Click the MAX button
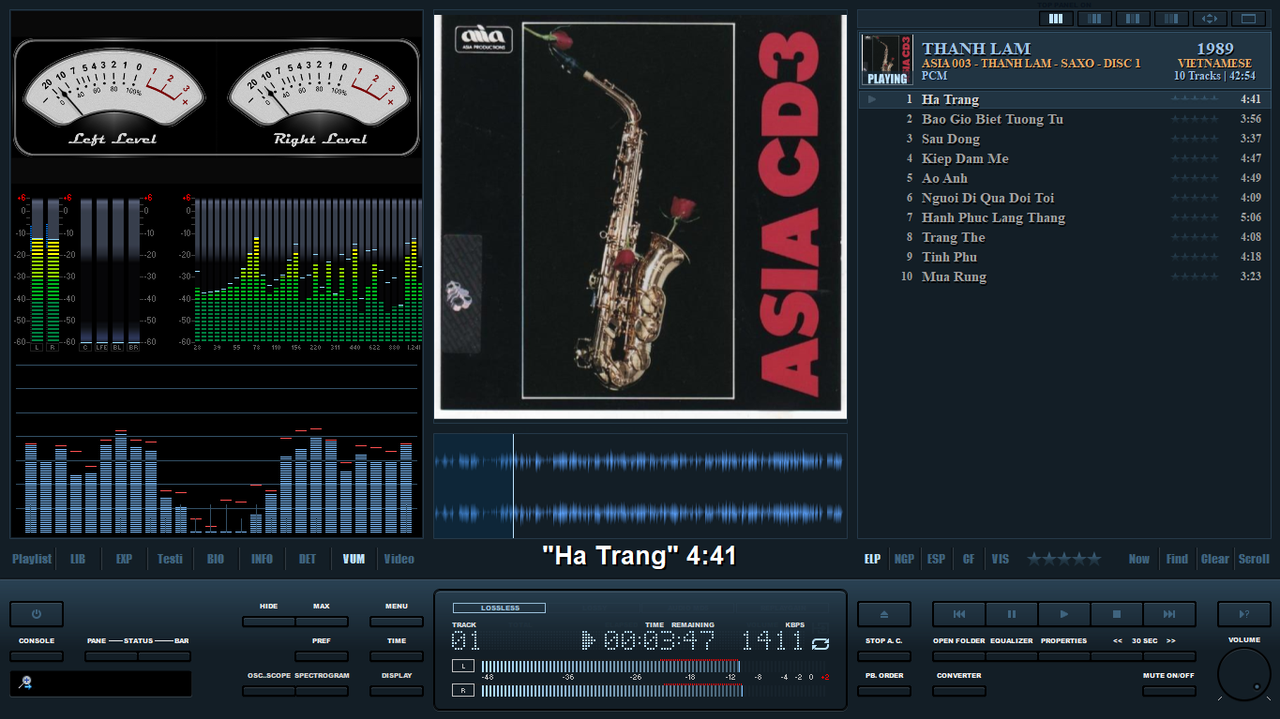1280x719 pixels. coord(322,621)
